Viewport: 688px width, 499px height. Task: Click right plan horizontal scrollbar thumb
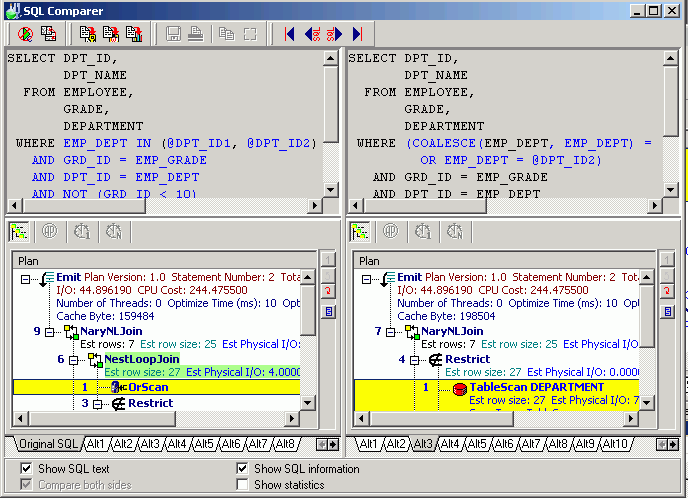click(x=441, y=419)
